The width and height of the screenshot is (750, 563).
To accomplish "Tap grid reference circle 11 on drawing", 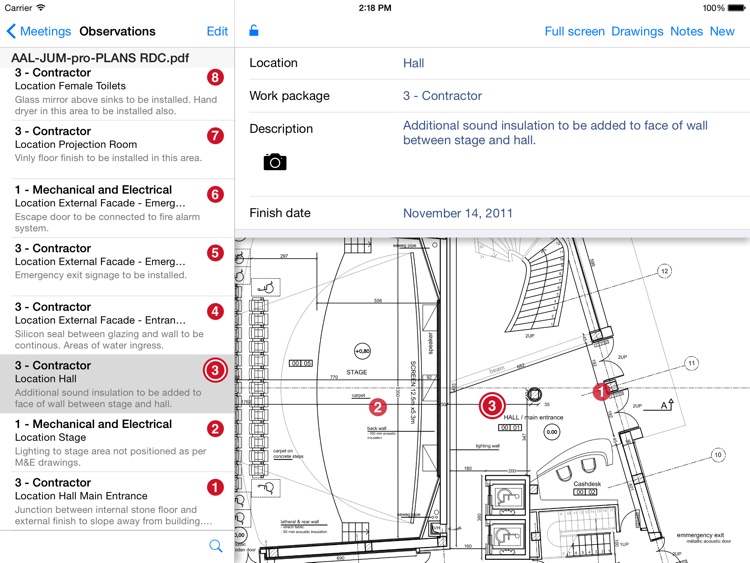I will pyautogui.click(x=691, y=363).
